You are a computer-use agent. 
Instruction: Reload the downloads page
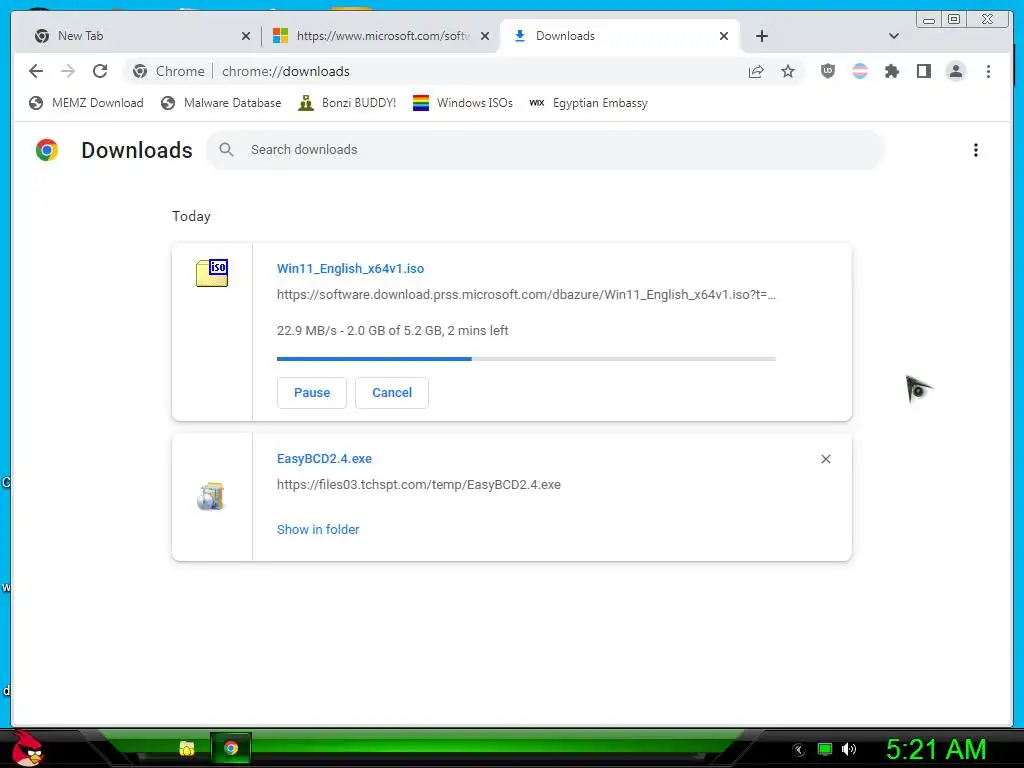(100, 71)
